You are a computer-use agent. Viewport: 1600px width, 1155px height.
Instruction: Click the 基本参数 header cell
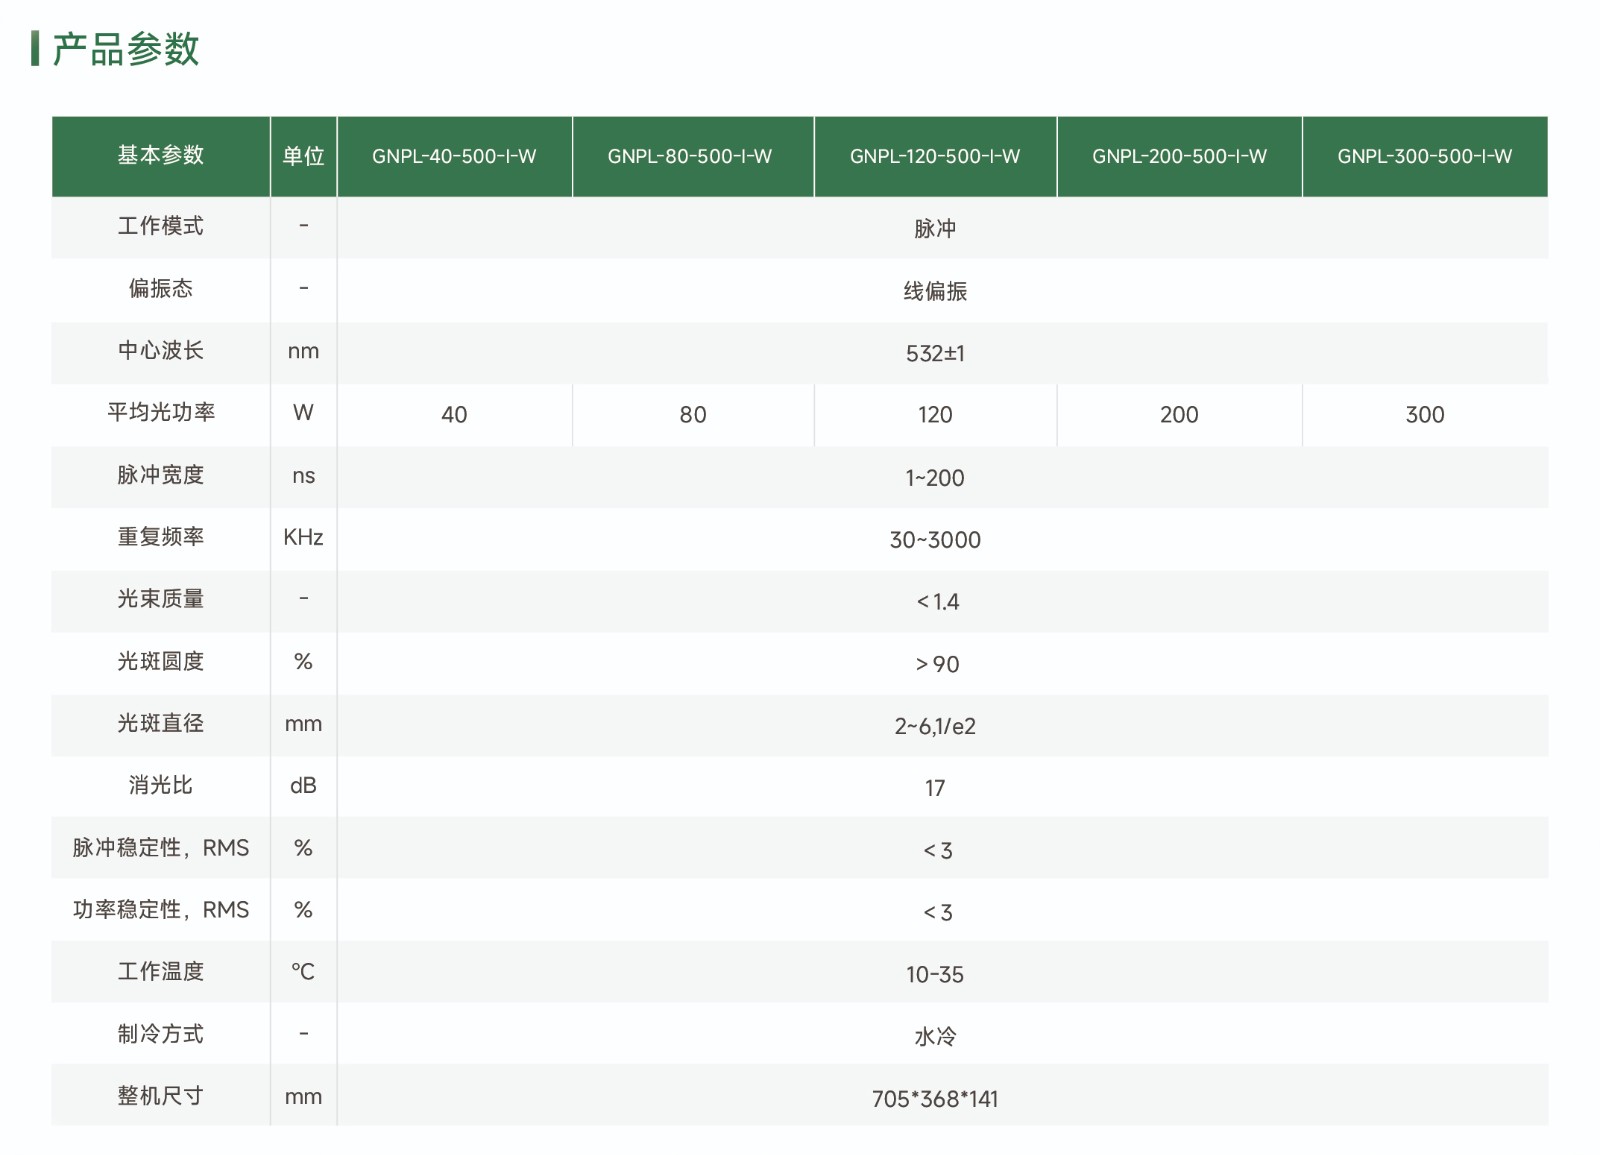pyautogui.click(x=160, y=155)
